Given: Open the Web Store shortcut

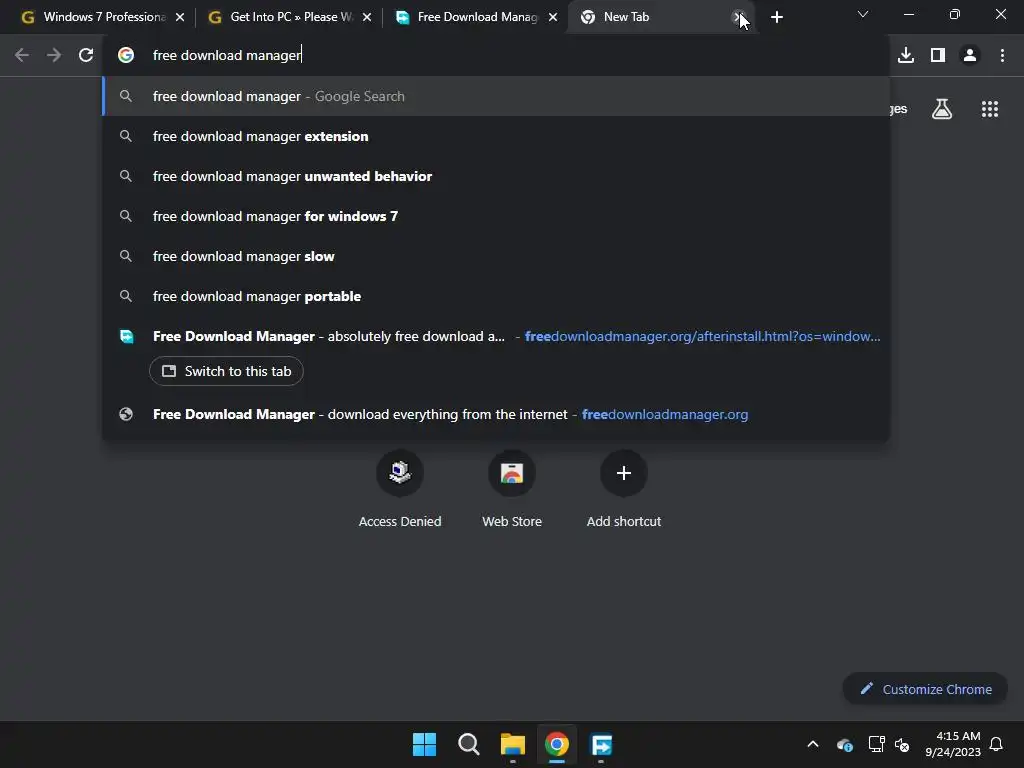Looking at the screenshot, I should (512, 490).
